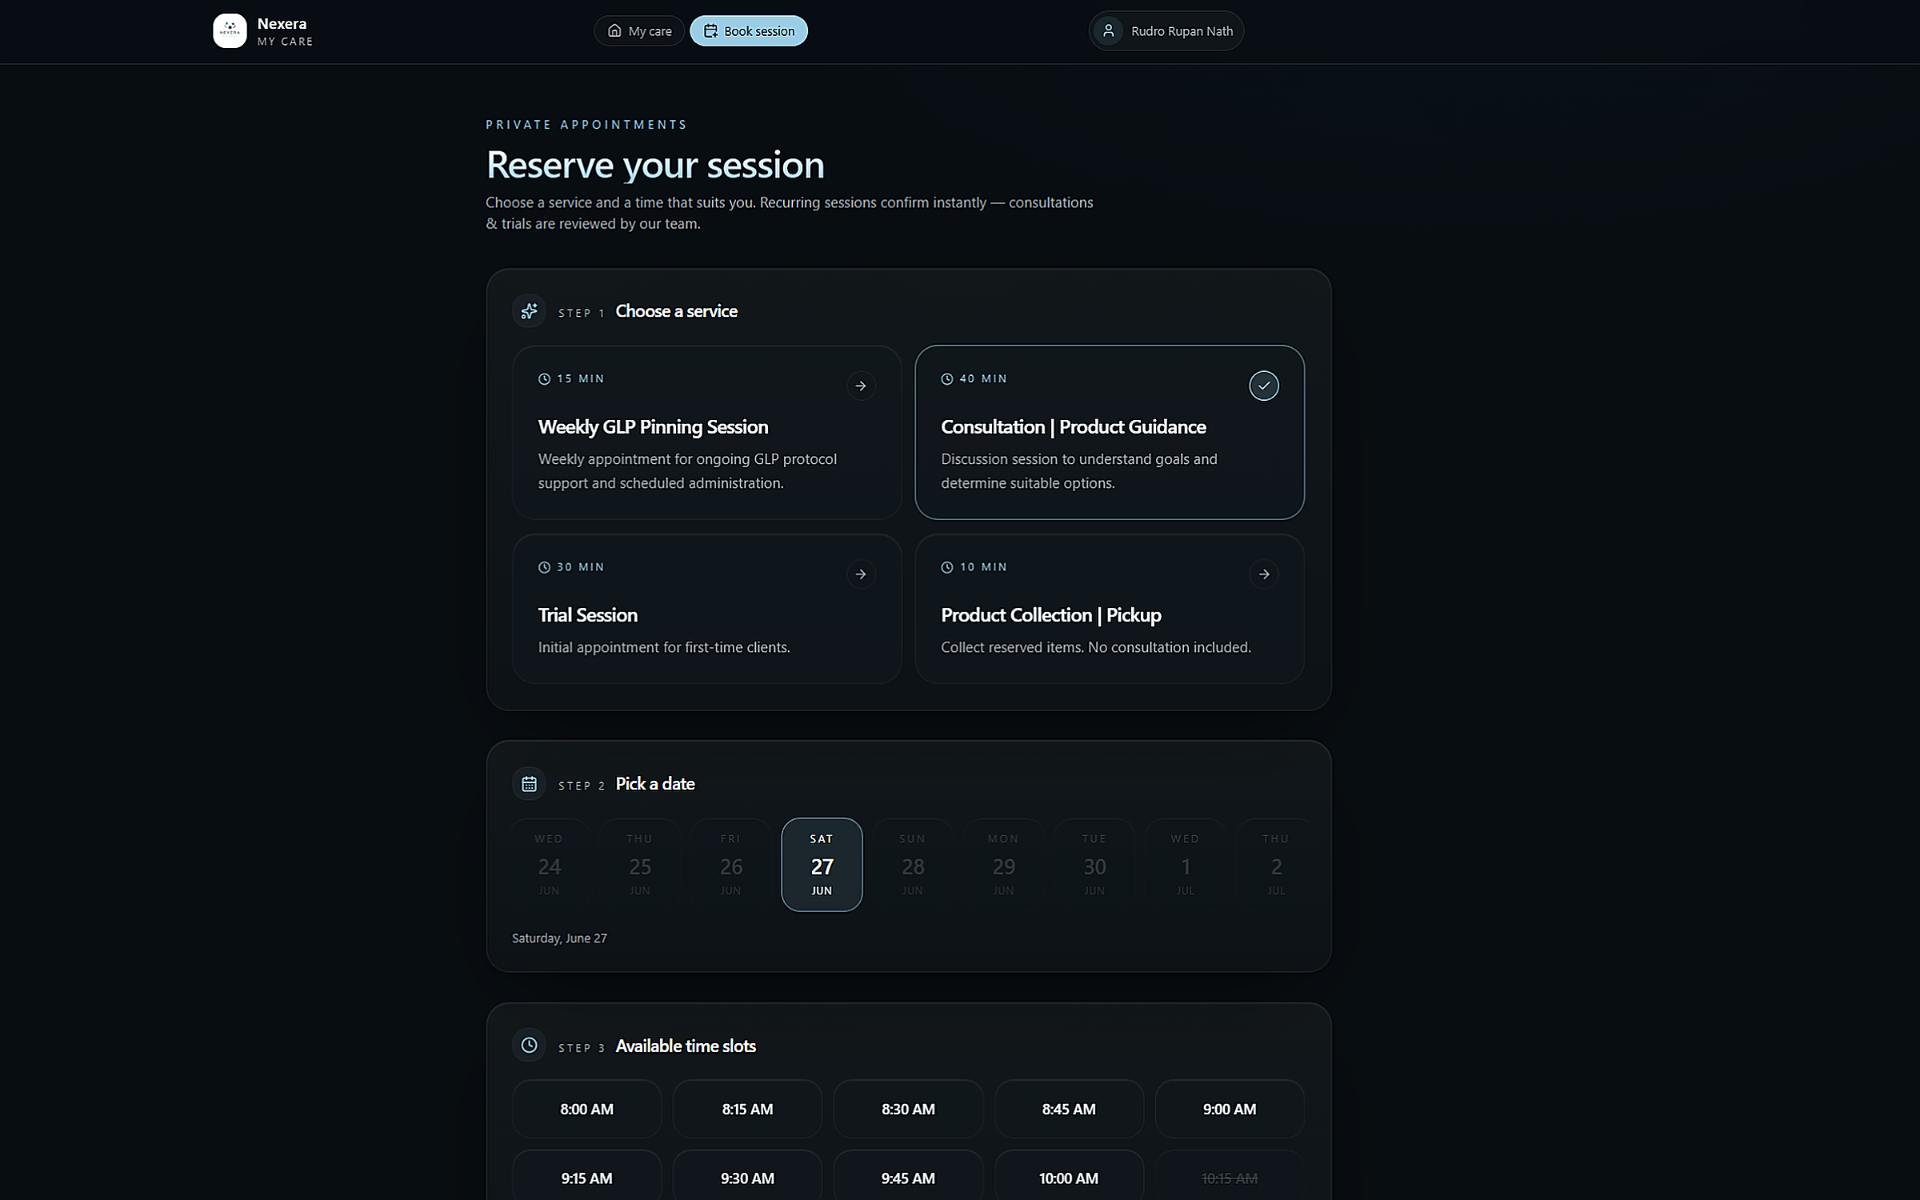Select Weekly GLP Pinning Session card

(x=707, y=432)
